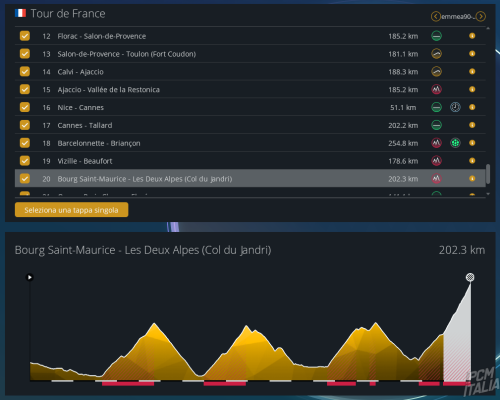
Task: Toggle the stage 19 Vizille - Beaufort checkbox
Action: coord(25,161)
